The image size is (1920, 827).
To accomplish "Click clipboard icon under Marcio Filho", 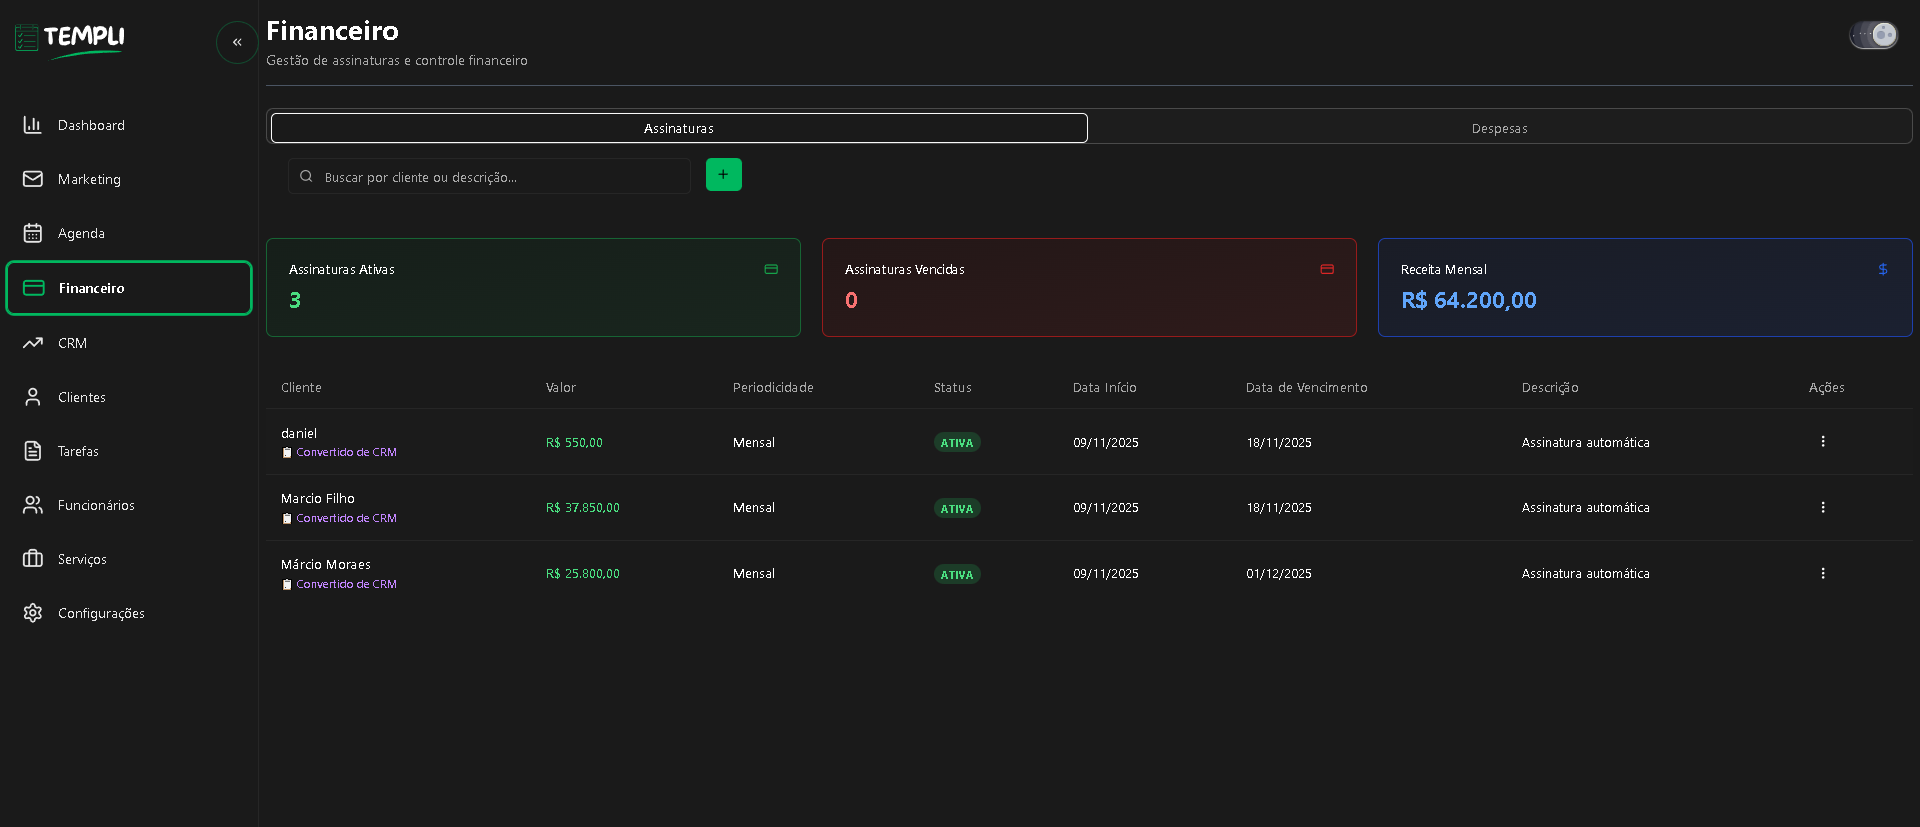I will 287,519.
